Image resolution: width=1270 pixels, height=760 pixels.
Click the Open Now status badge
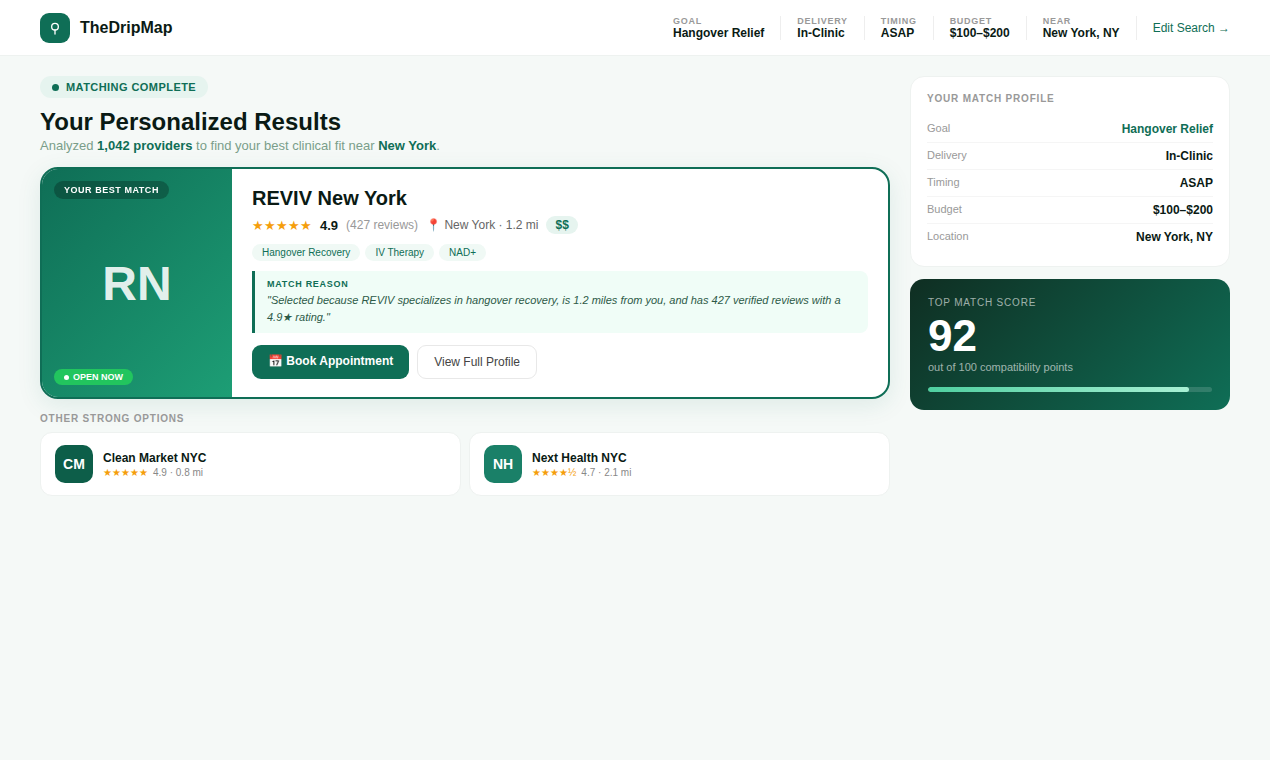tap(93, 377)
